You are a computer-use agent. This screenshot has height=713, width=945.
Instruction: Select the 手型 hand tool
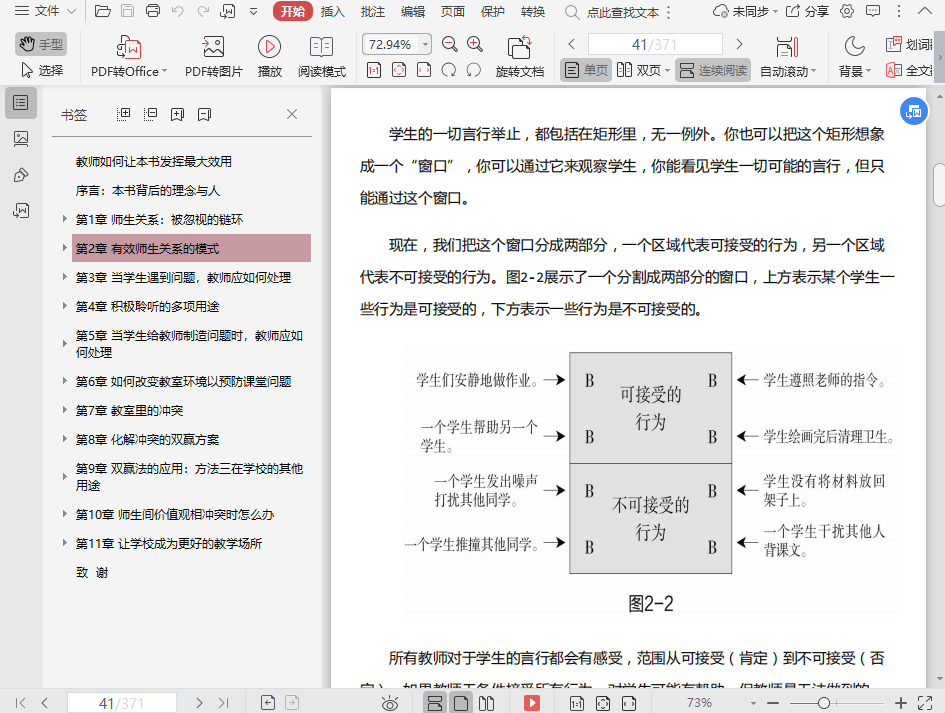[41, 44]
